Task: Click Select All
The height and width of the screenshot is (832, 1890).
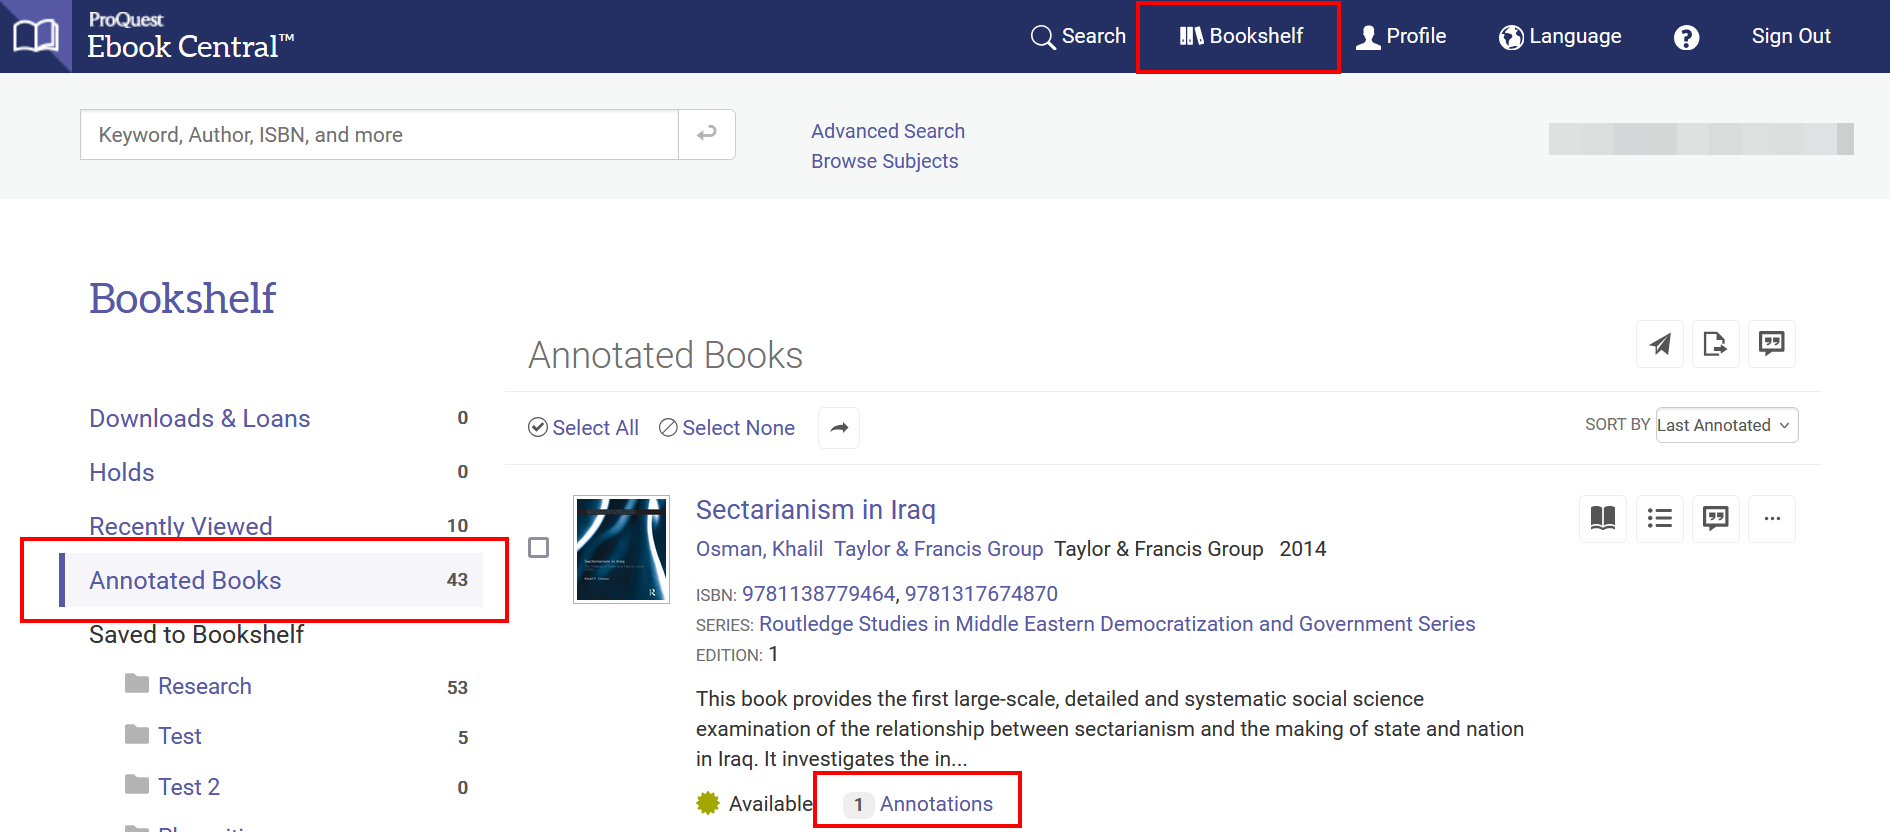Action: point(583,428)
